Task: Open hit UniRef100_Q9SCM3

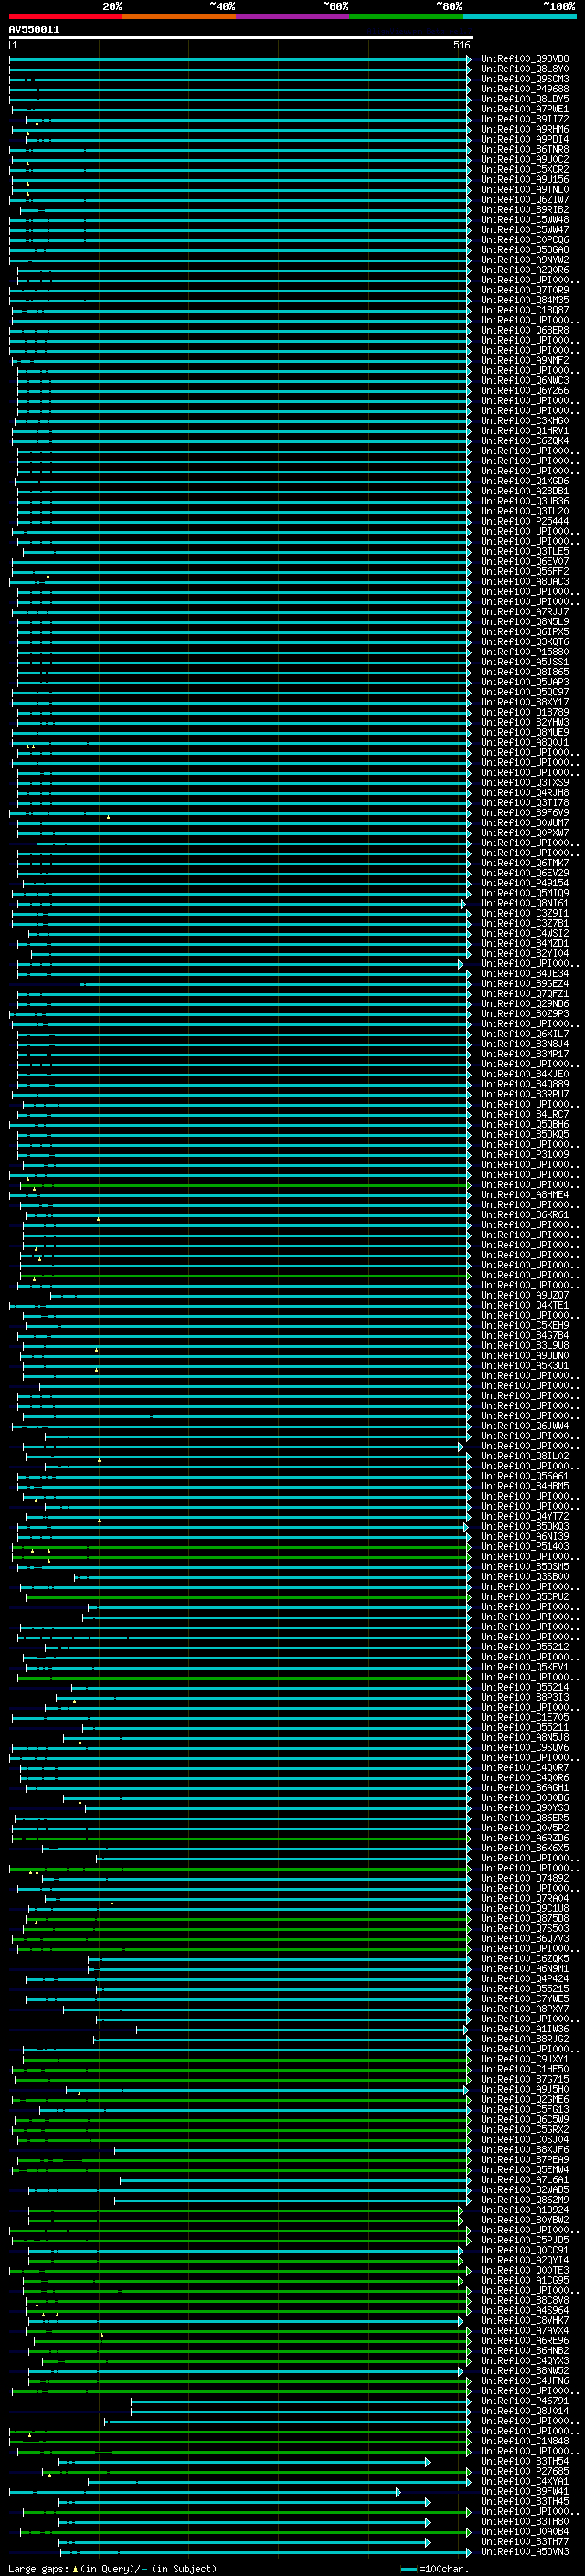Action: (525, 79)
